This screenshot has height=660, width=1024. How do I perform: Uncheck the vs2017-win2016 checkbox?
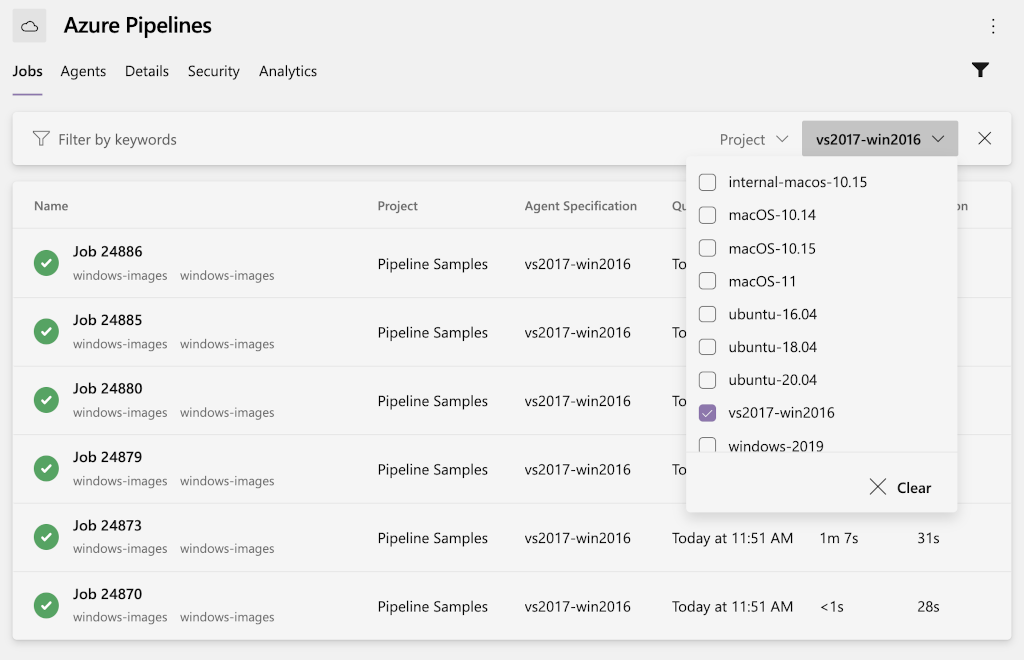point(708,412)
